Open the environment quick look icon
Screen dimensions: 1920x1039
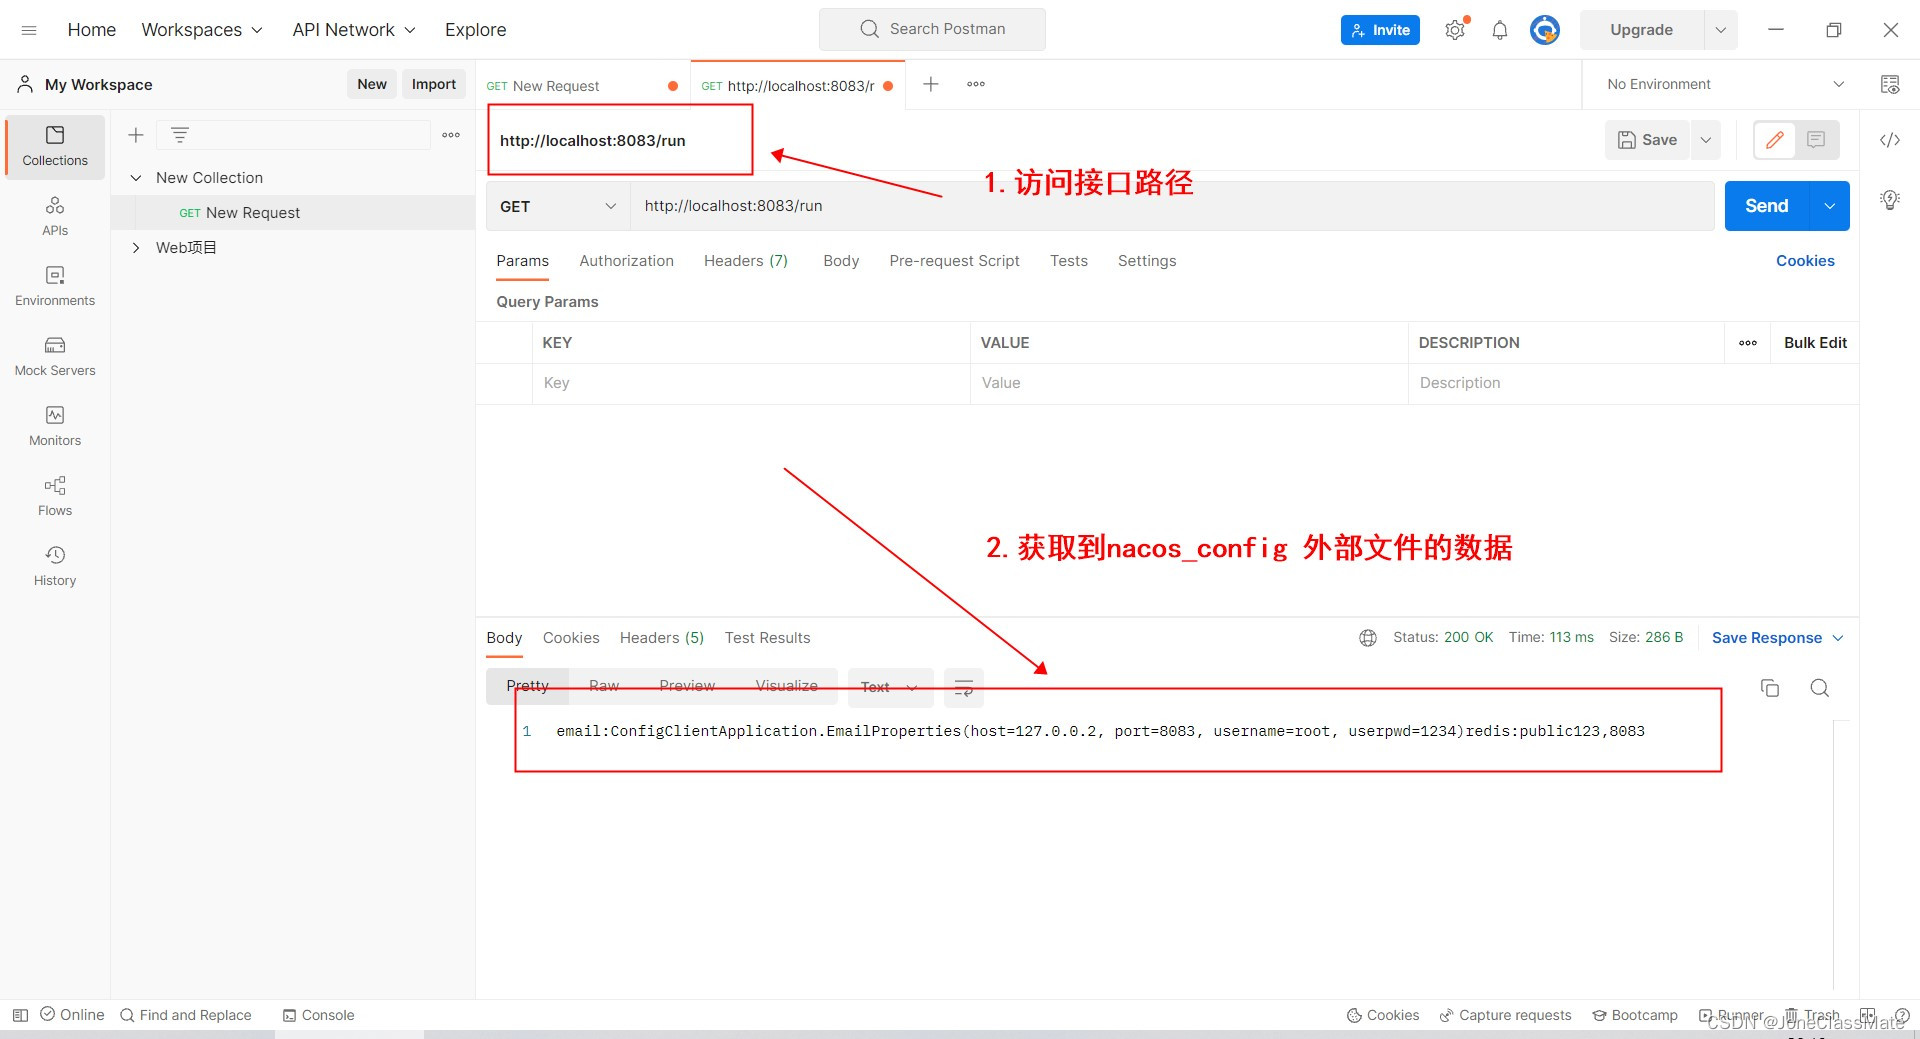point(1890,84)
